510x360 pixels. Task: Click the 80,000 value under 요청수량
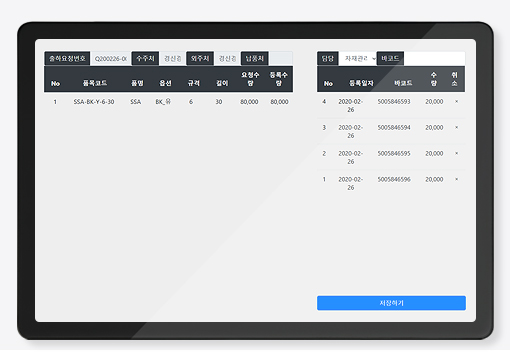tap(249, 102)
